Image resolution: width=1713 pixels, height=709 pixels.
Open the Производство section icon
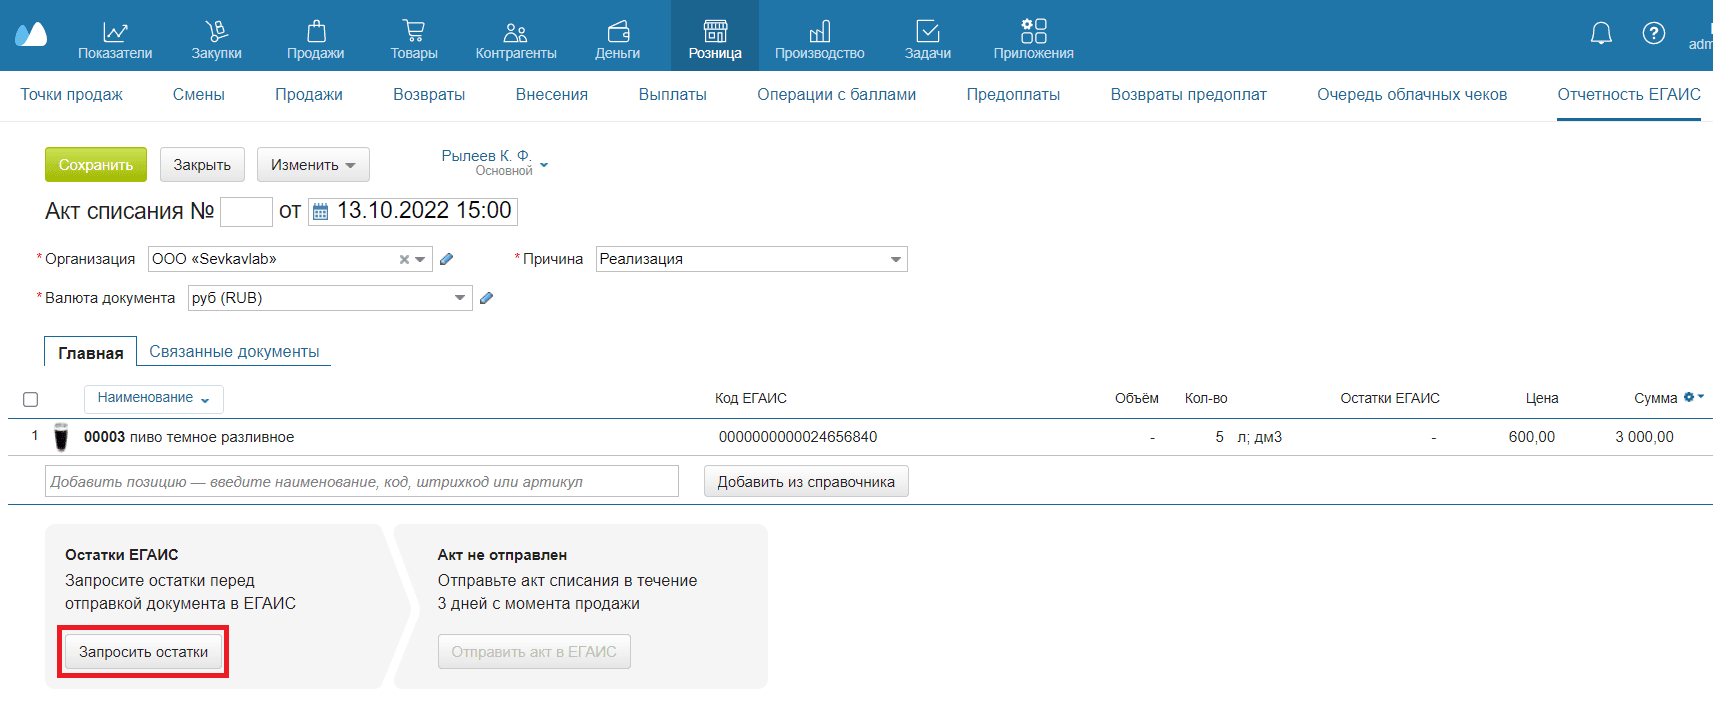(819, 32)
